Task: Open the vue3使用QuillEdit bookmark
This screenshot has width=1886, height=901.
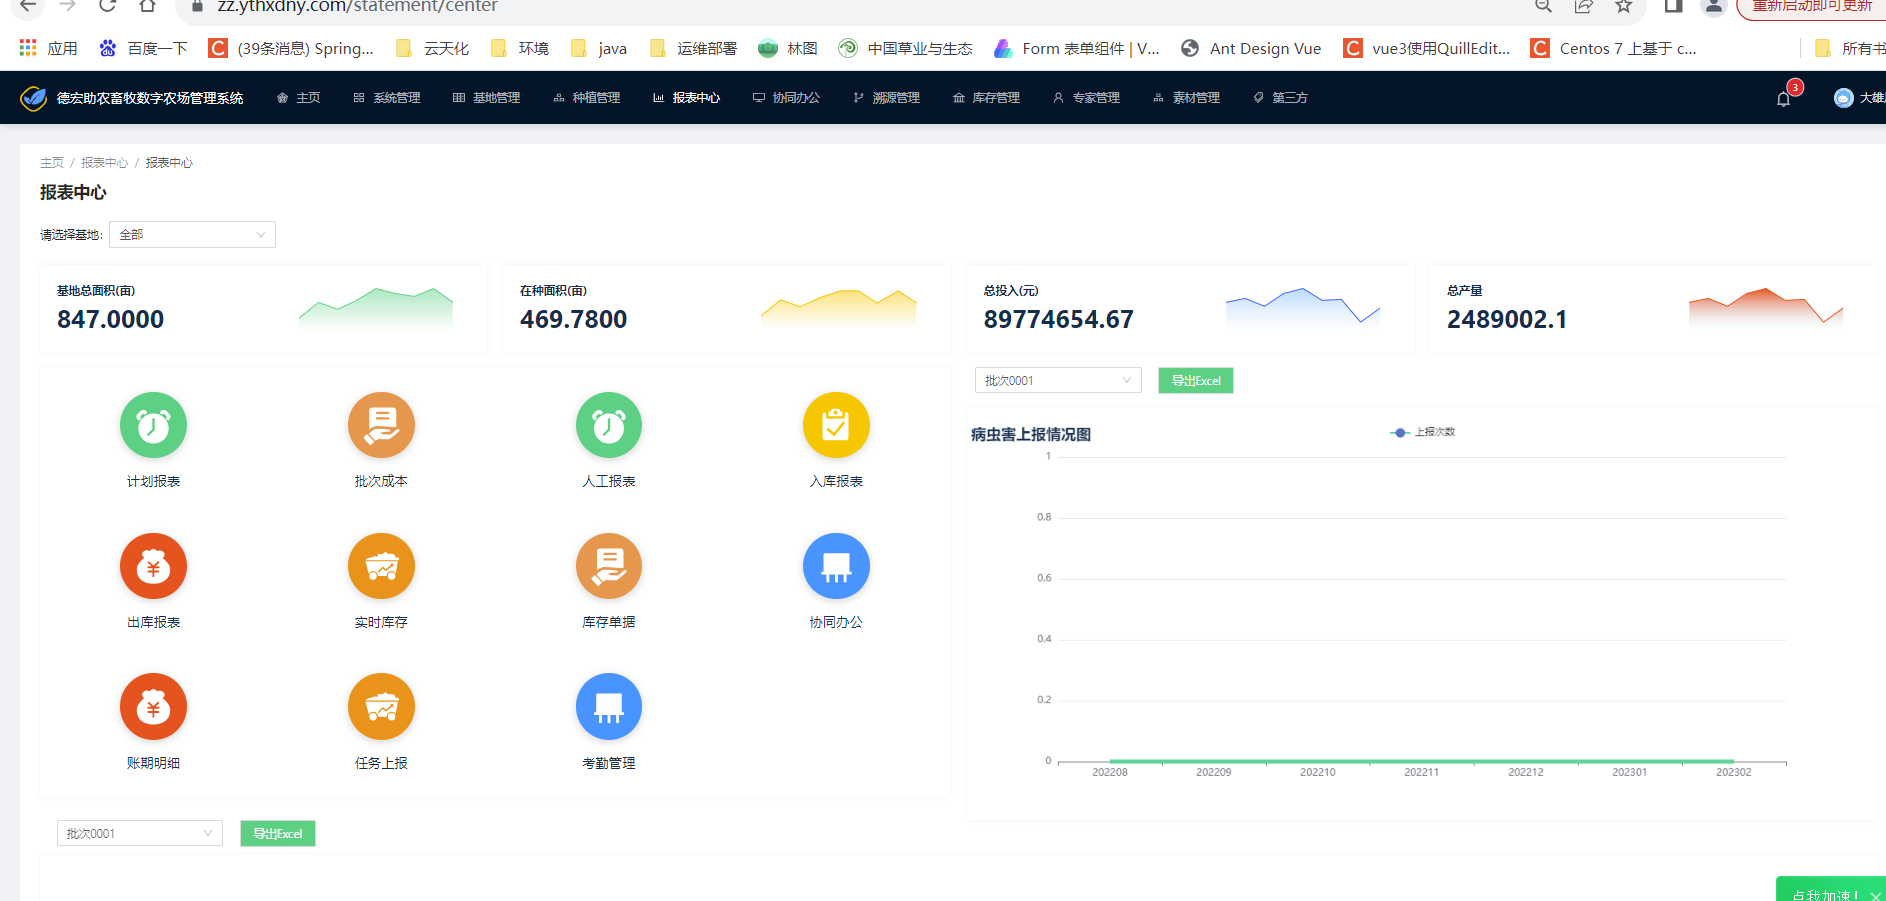Action: (x=1426, y=48)
